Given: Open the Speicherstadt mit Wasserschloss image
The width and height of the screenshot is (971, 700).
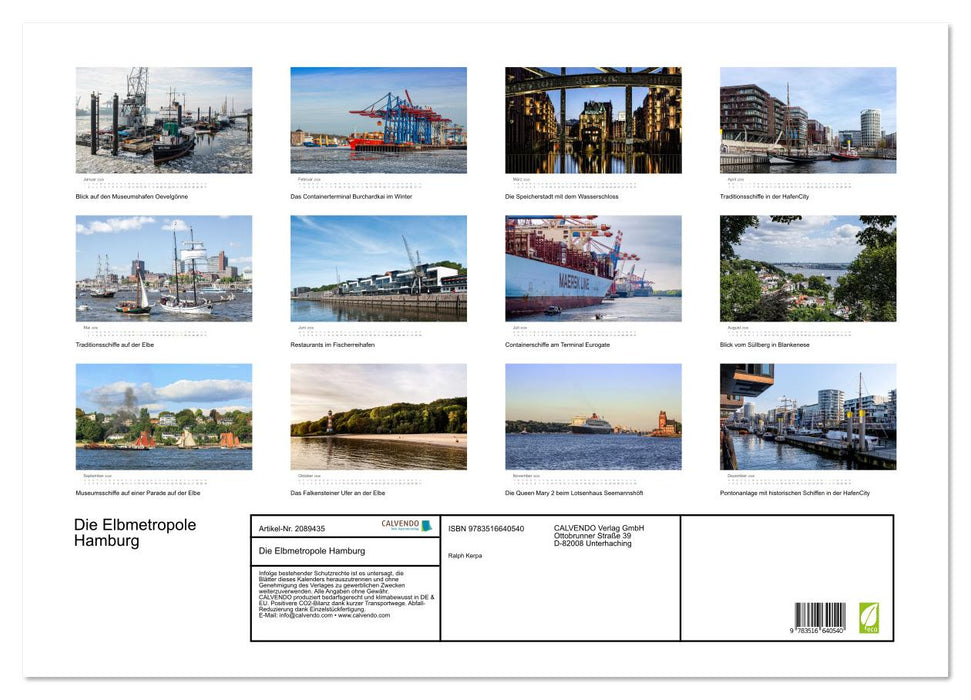Looking at the screenshot, I should pos(594,119).
